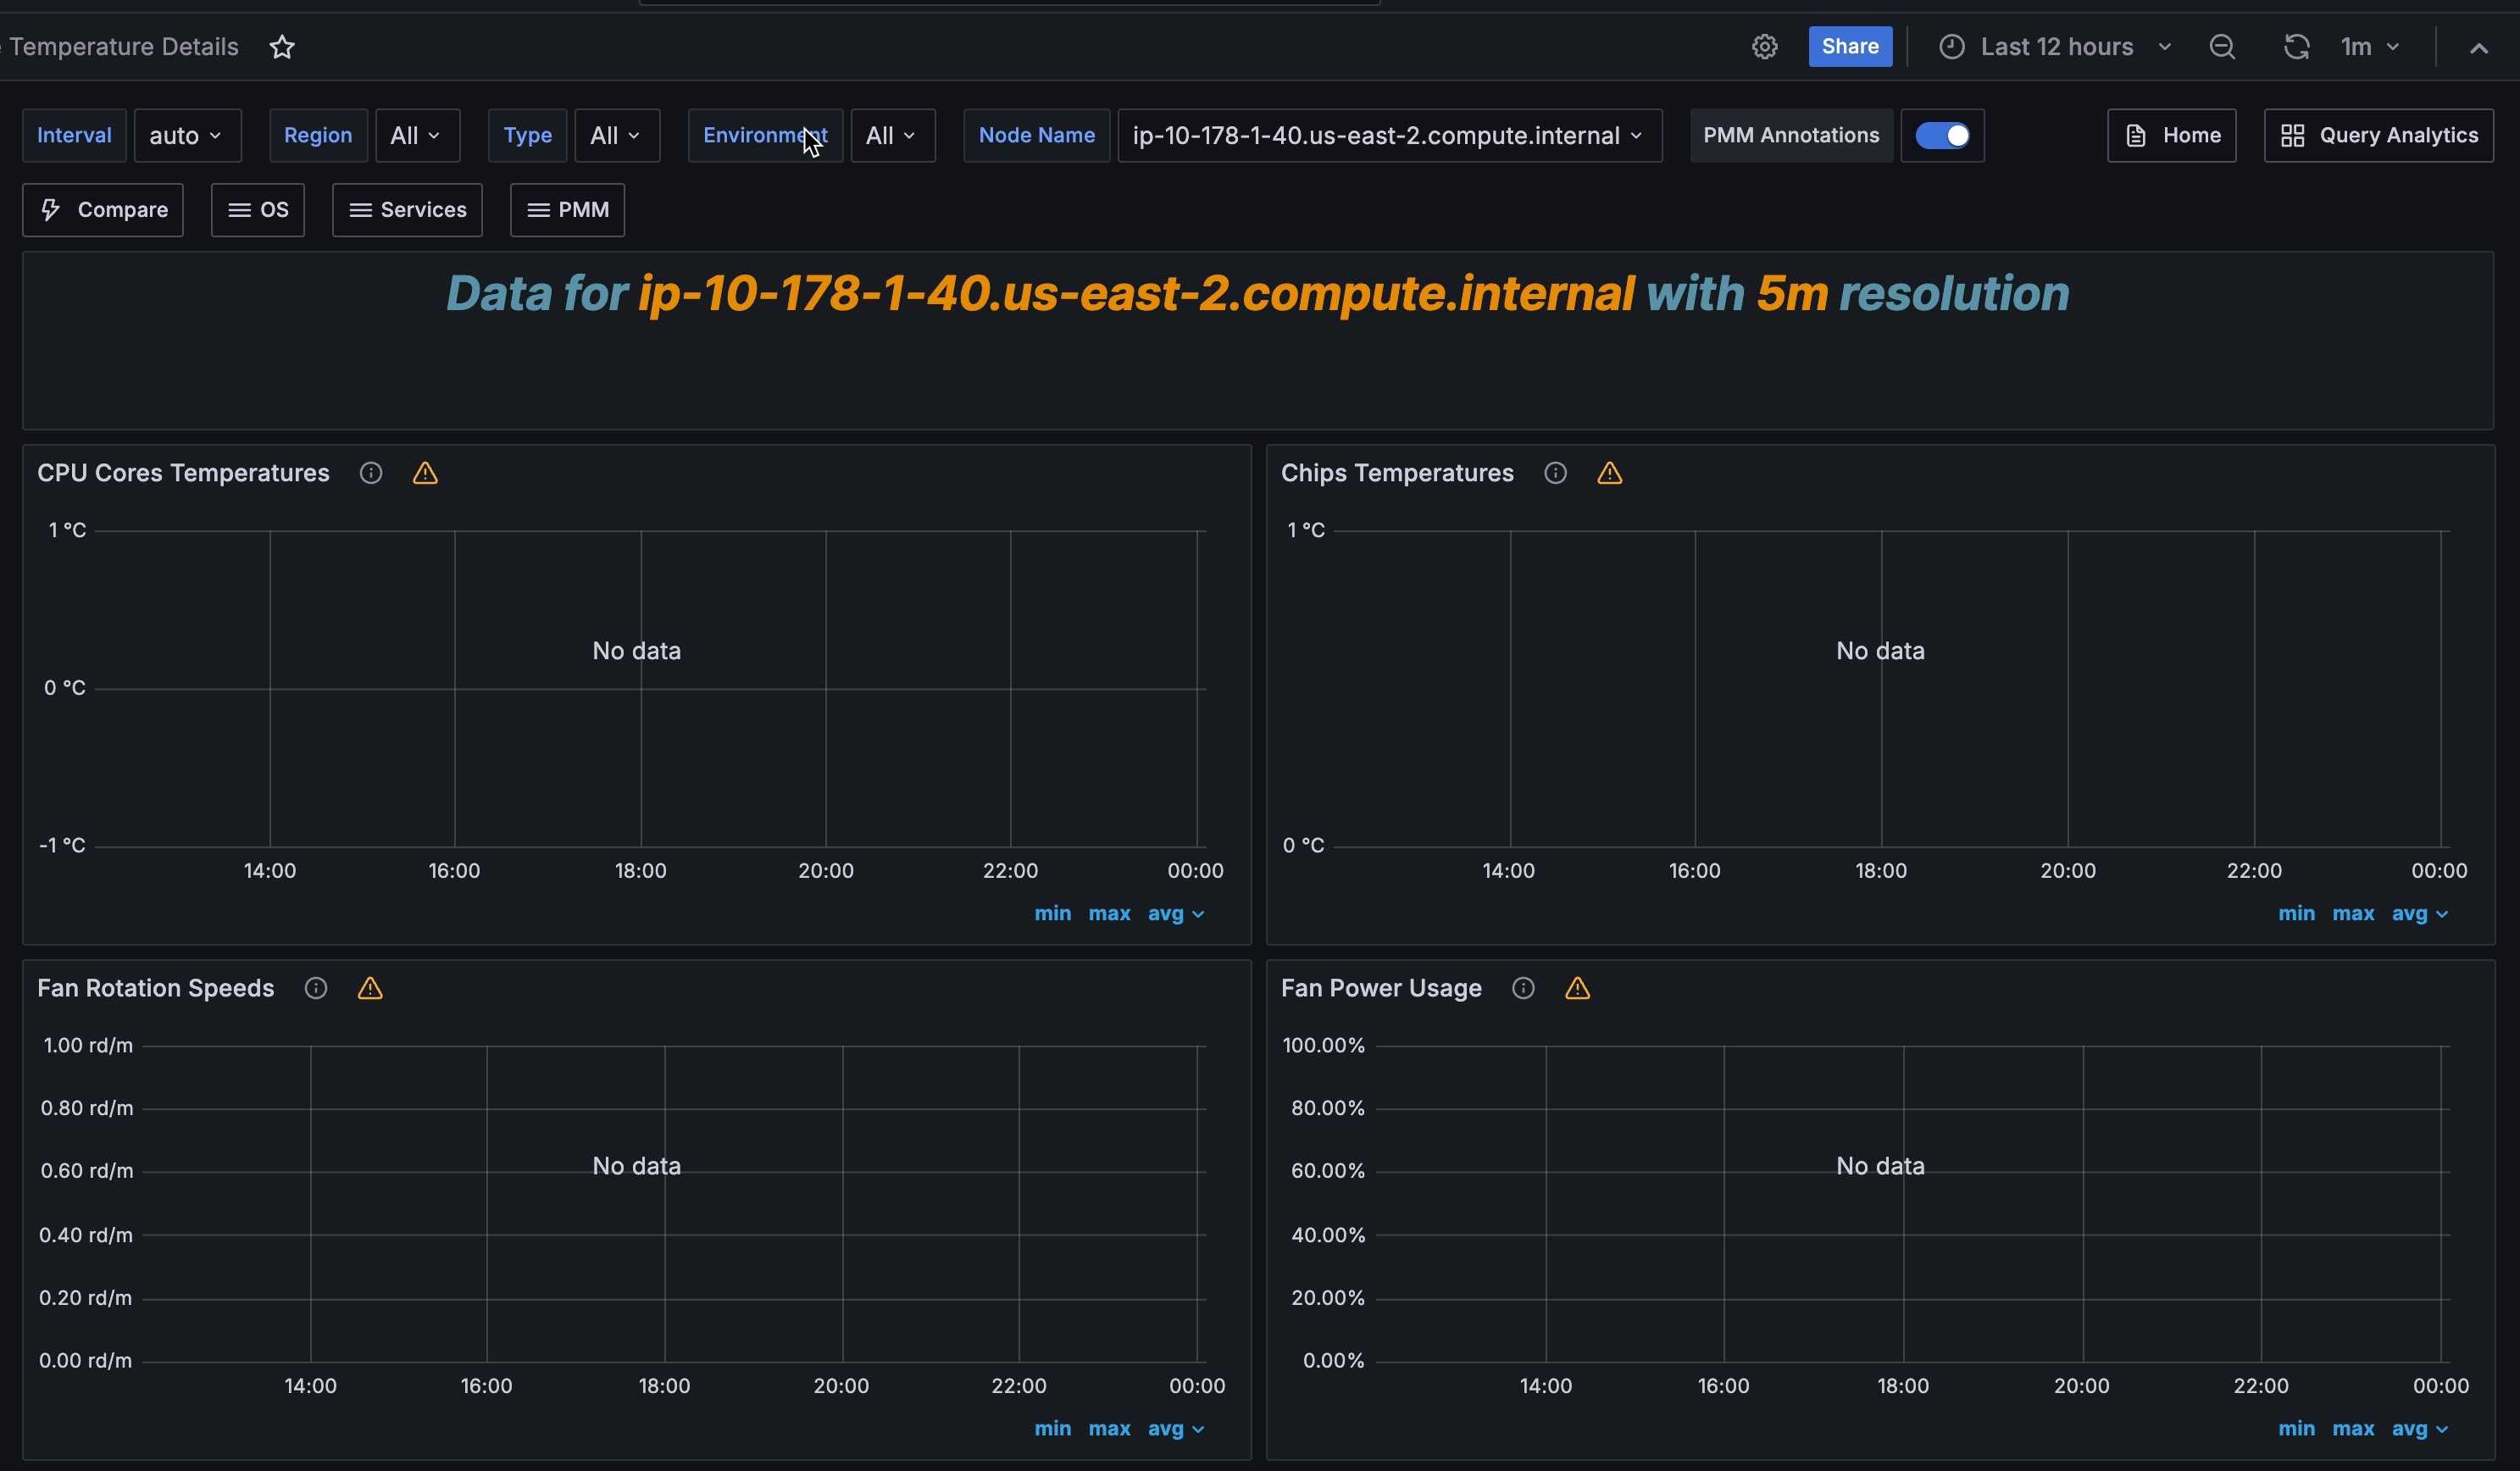This screenshot has height=1471, width=2520.
Task: Click warning icon on Fan Power Usage
Action: click(1577, 988)
